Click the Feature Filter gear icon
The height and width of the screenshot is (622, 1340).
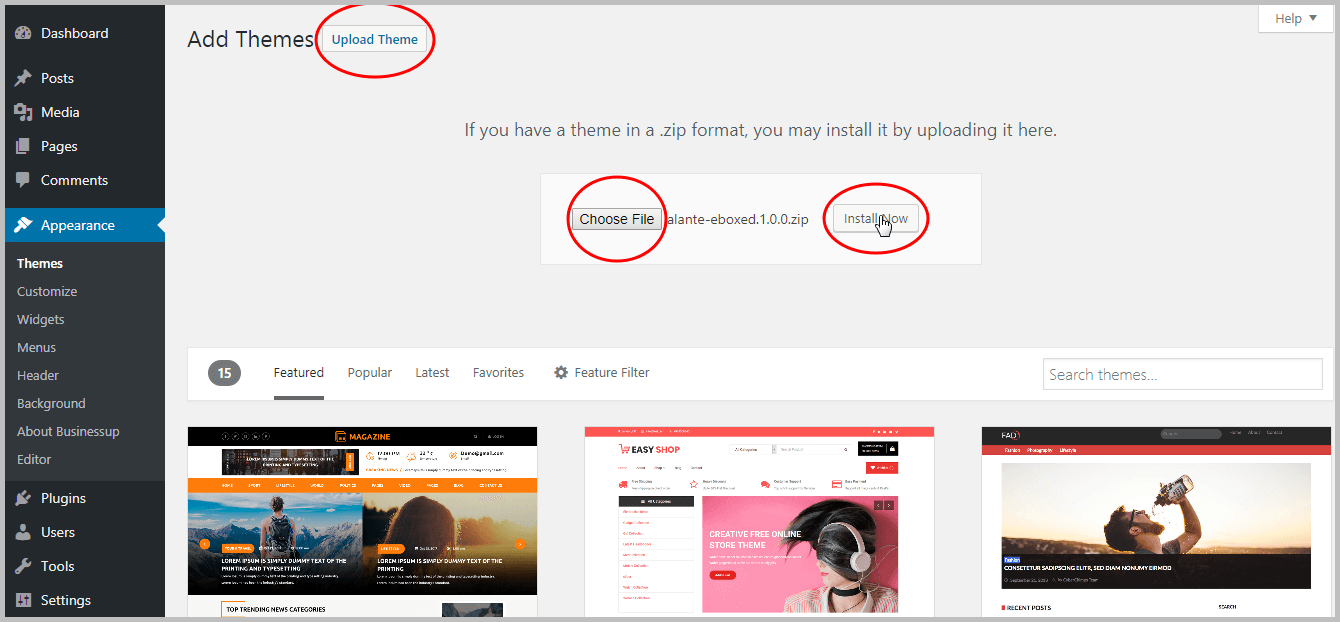pos(561,372)
